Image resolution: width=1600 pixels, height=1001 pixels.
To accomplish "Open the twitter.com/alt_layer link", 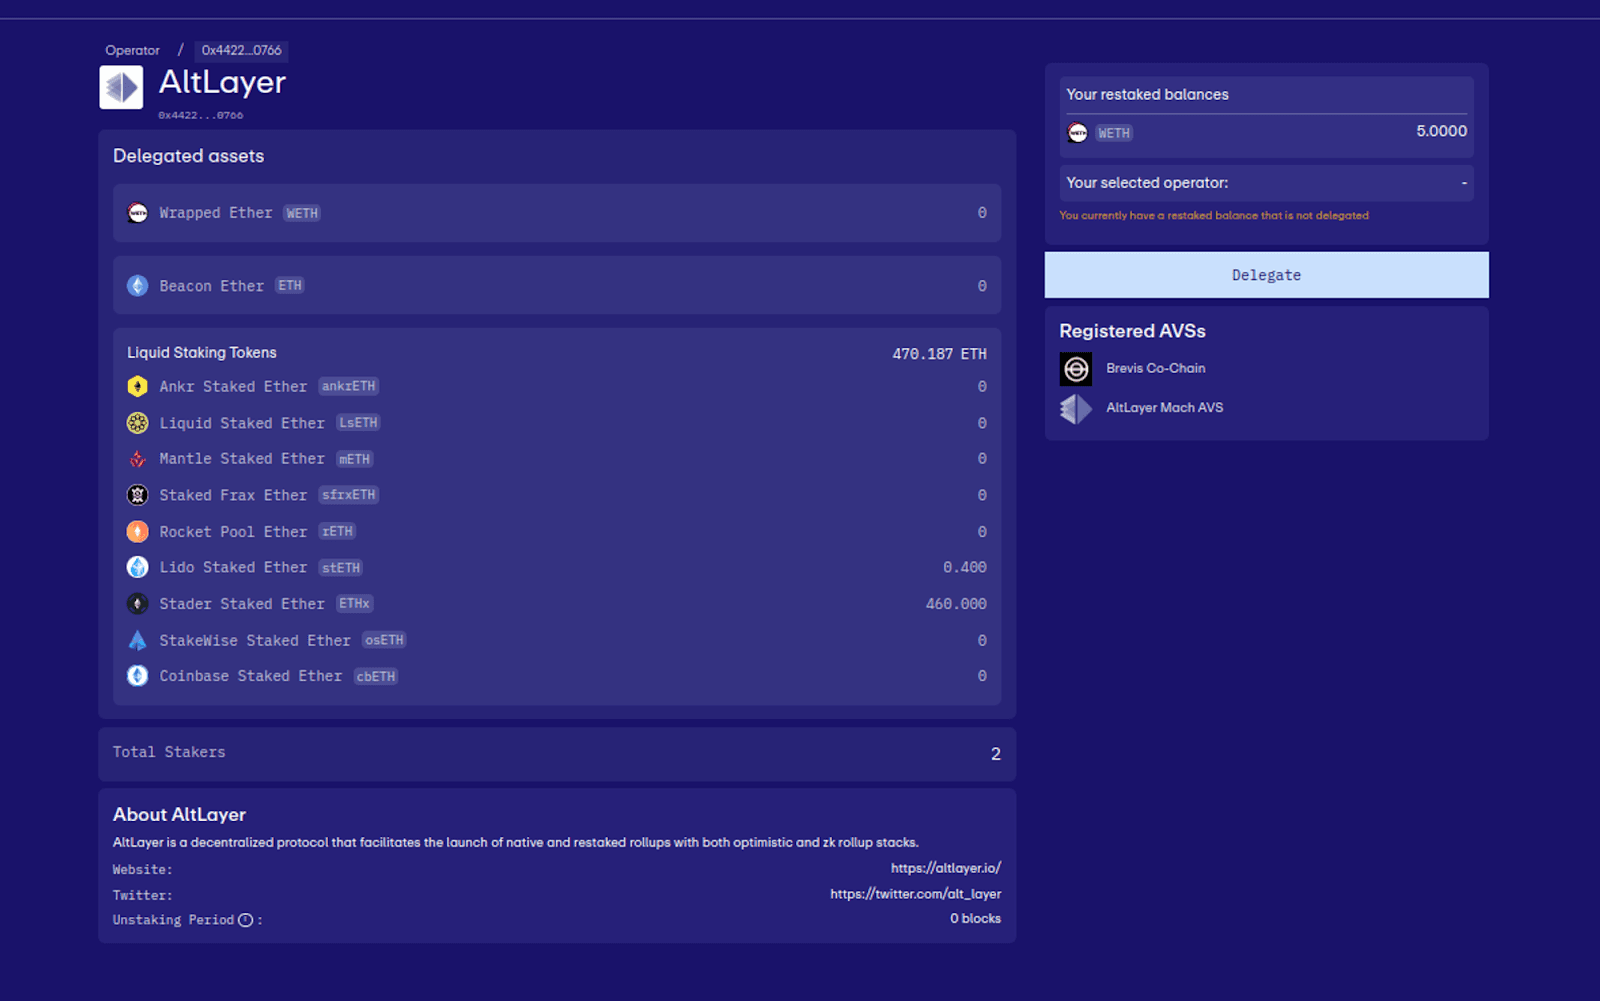I will pyautogui.click(x=915, y=894).
